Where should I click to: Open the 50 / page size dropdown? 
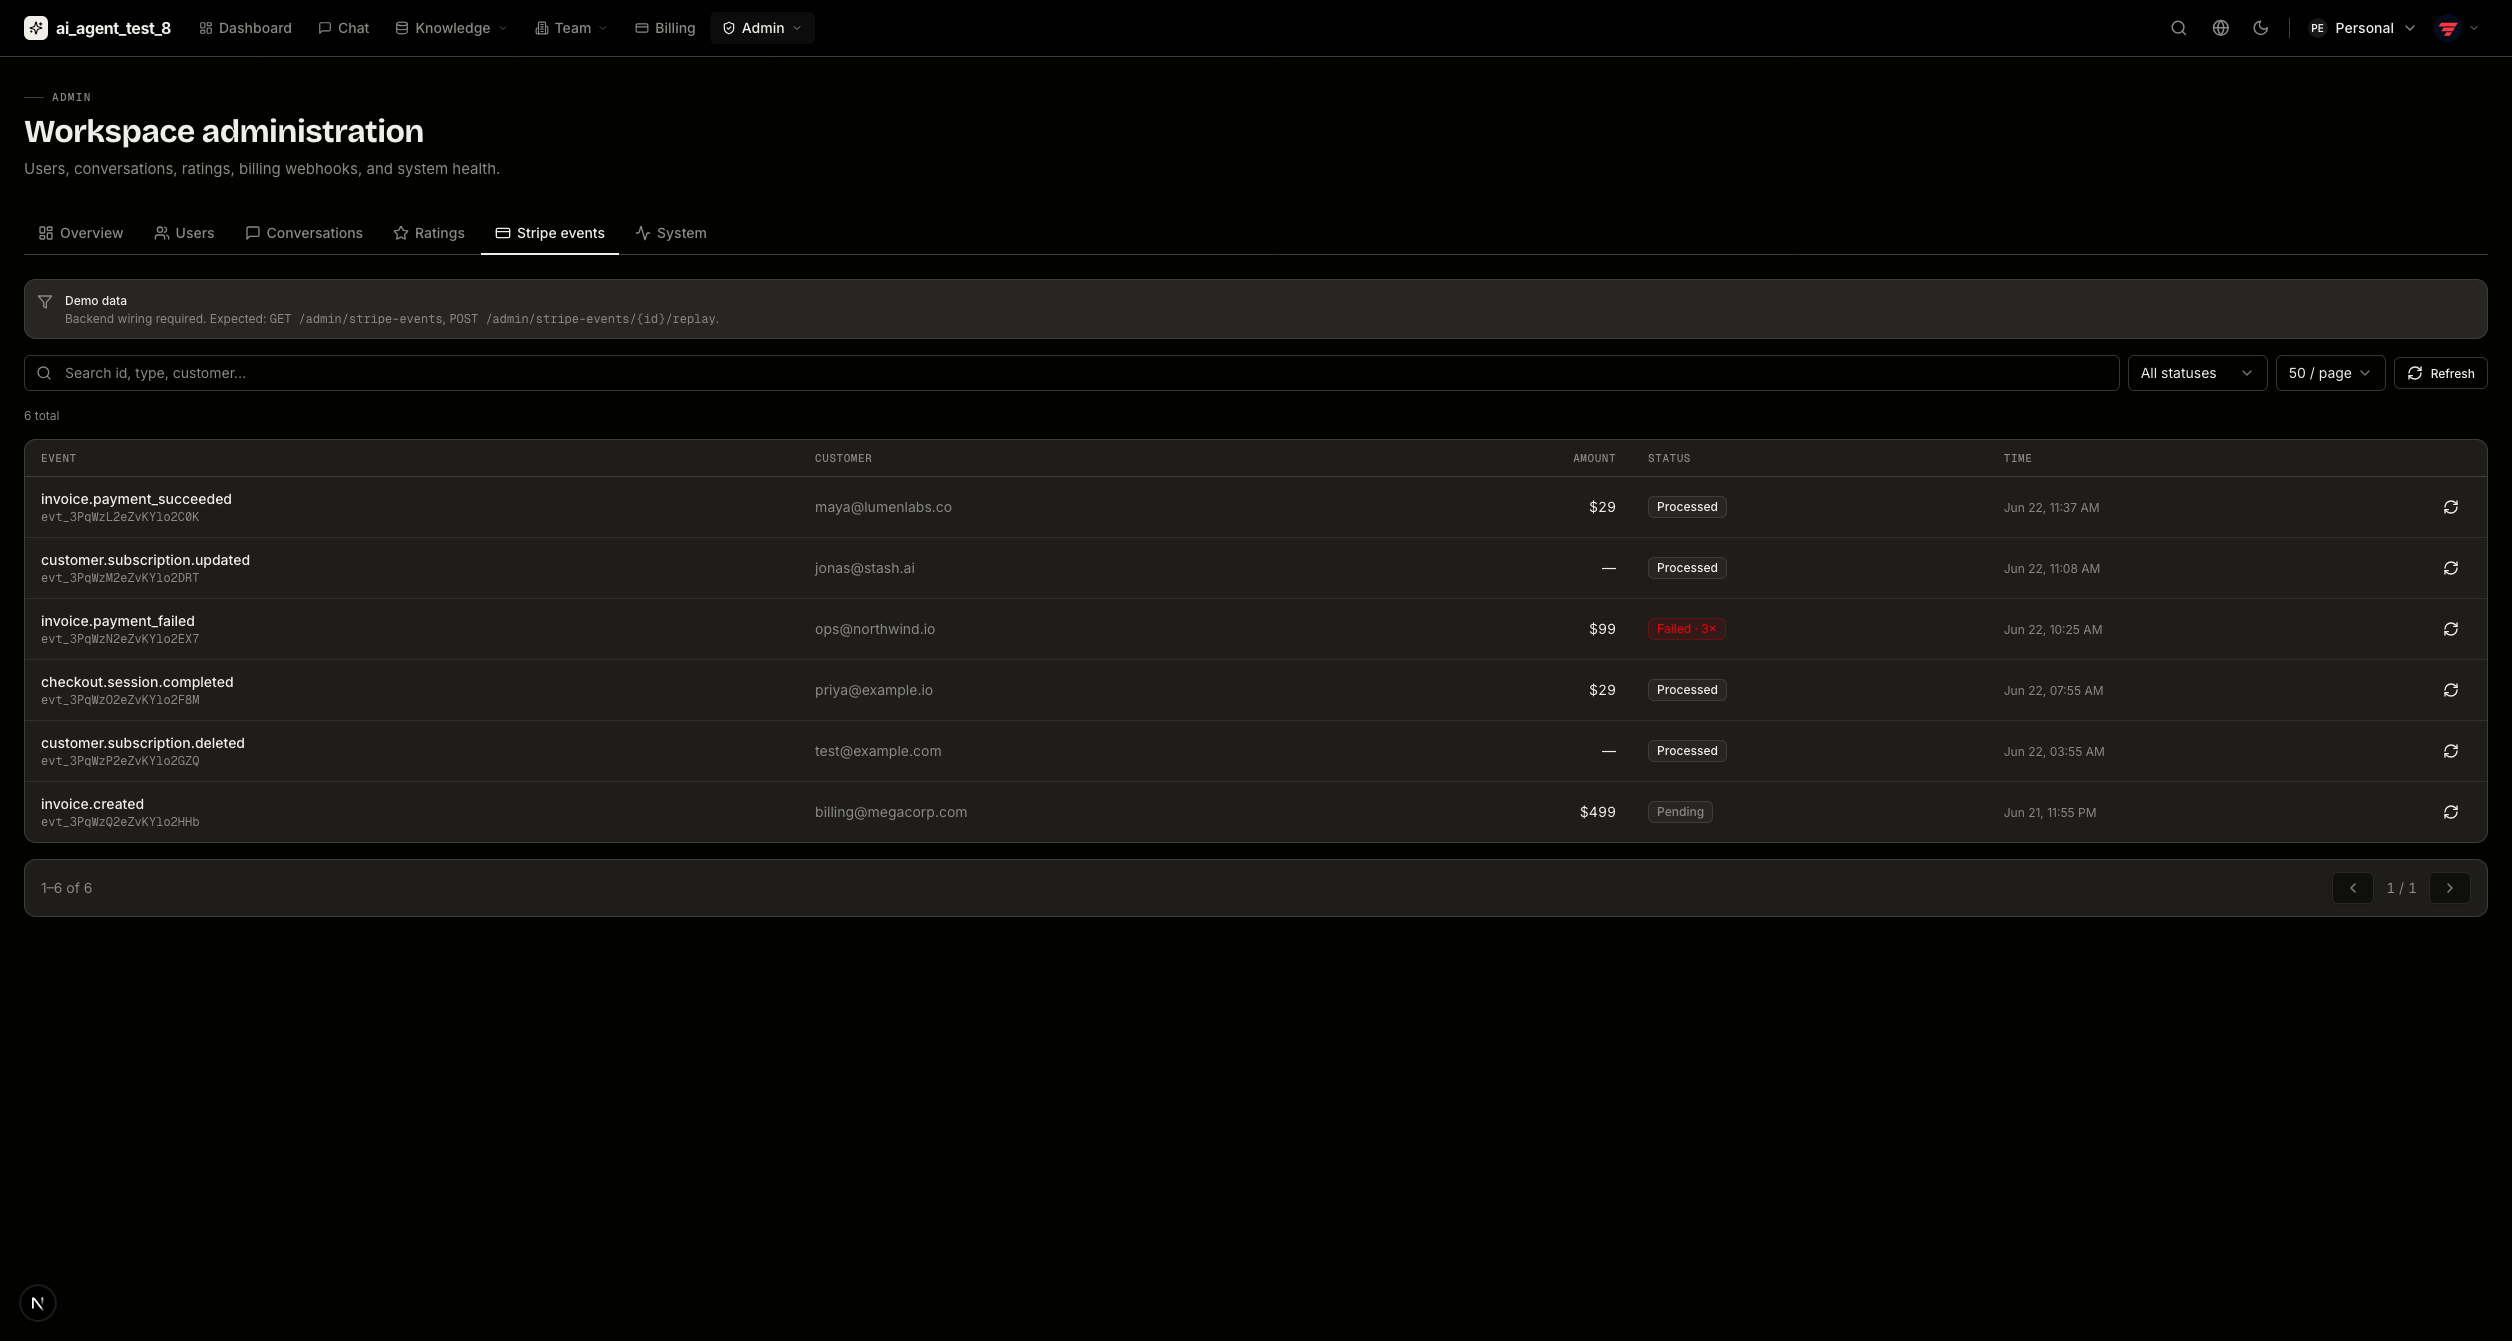pos(2330,373)
